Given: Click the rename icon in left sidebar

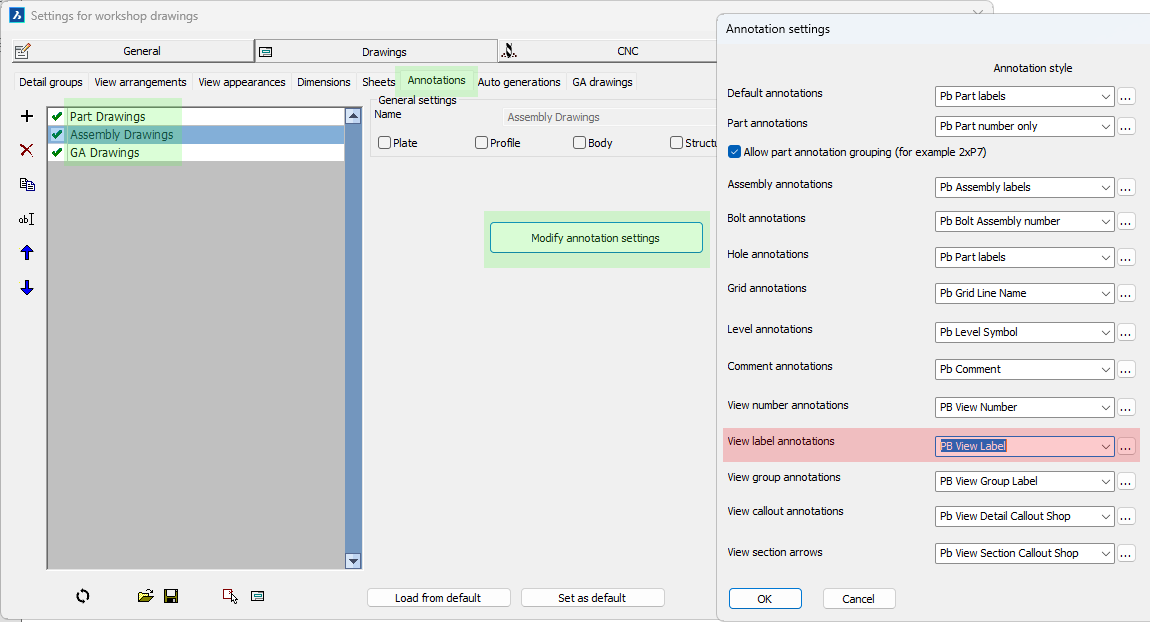Looking at the screenshot, I should [x=27, y=219].
